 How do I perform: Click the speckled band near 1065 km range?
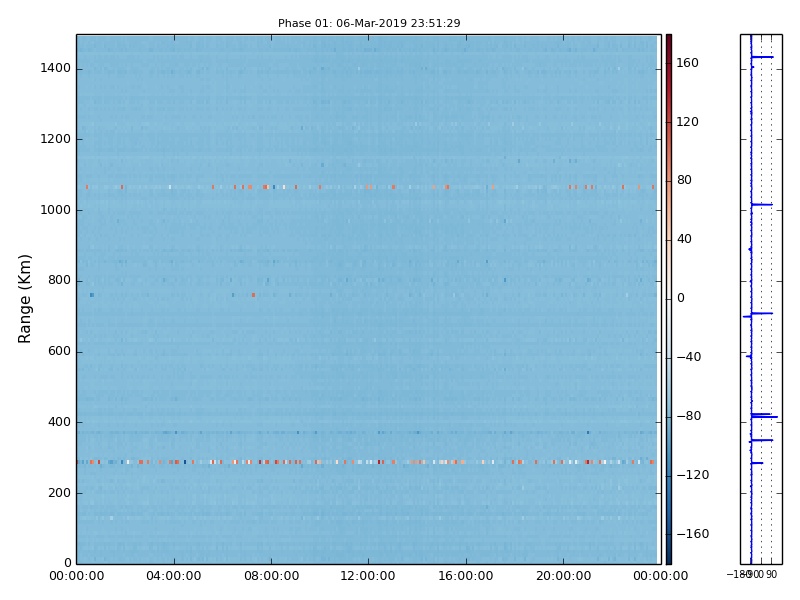click(x=366, y=187)
